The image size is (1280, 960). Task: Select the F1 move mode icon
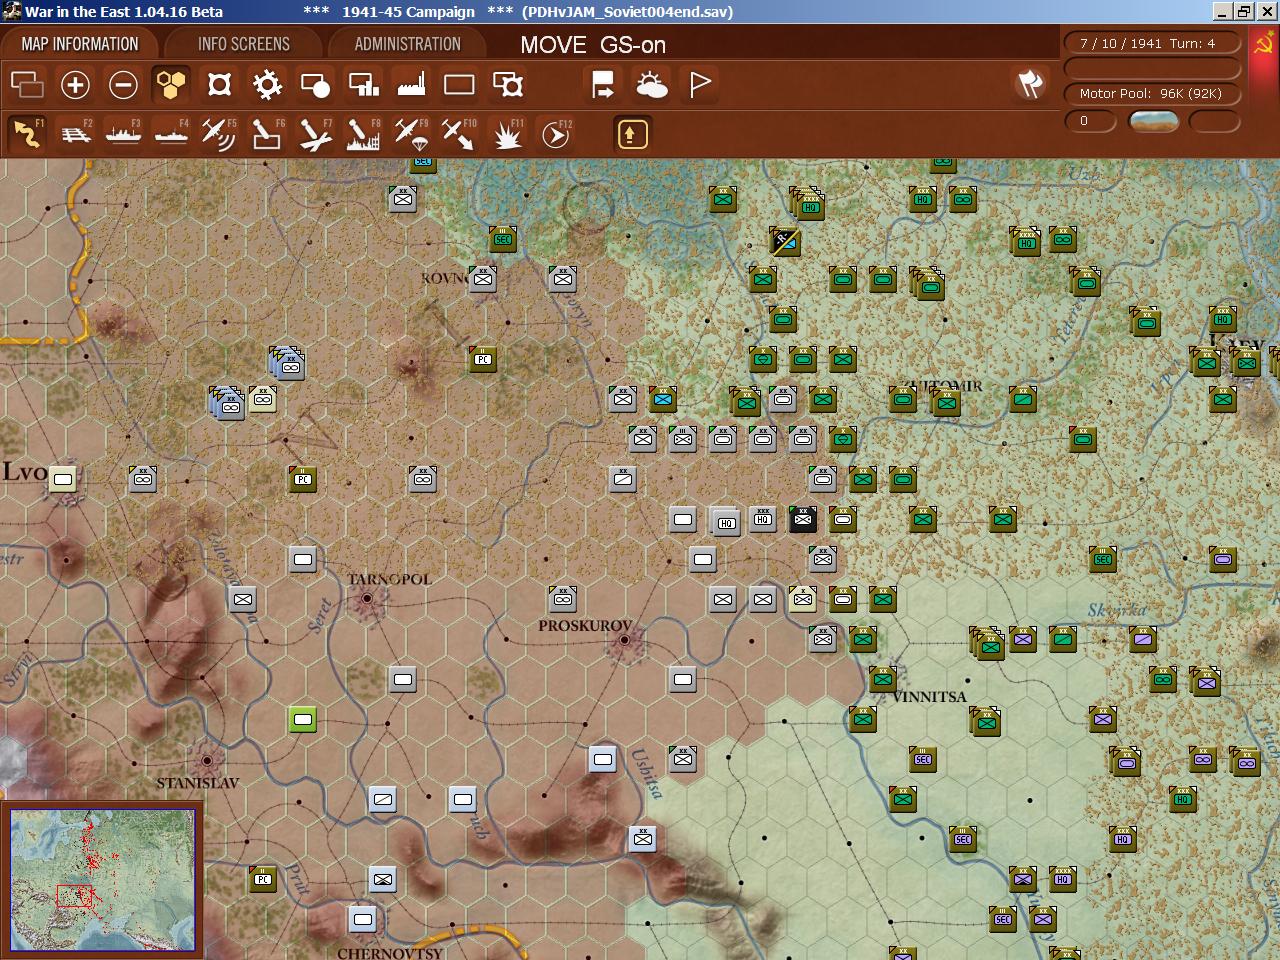click(x=27, y=133)
